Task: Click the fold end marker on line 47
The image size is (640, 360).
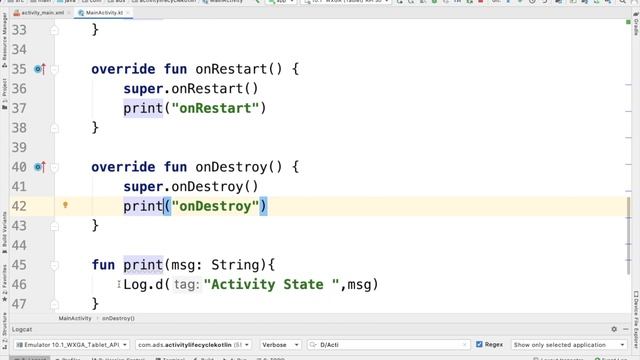Action: [54, 304]
